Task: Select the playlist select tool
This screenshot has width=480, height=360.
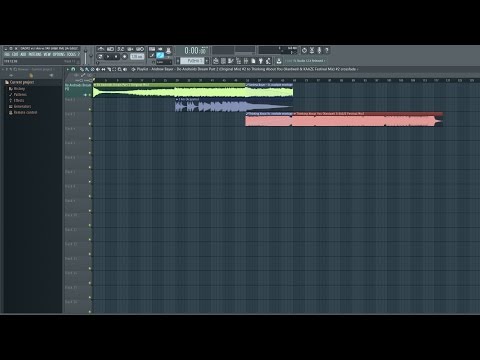Action: click(x=114, y=69)
